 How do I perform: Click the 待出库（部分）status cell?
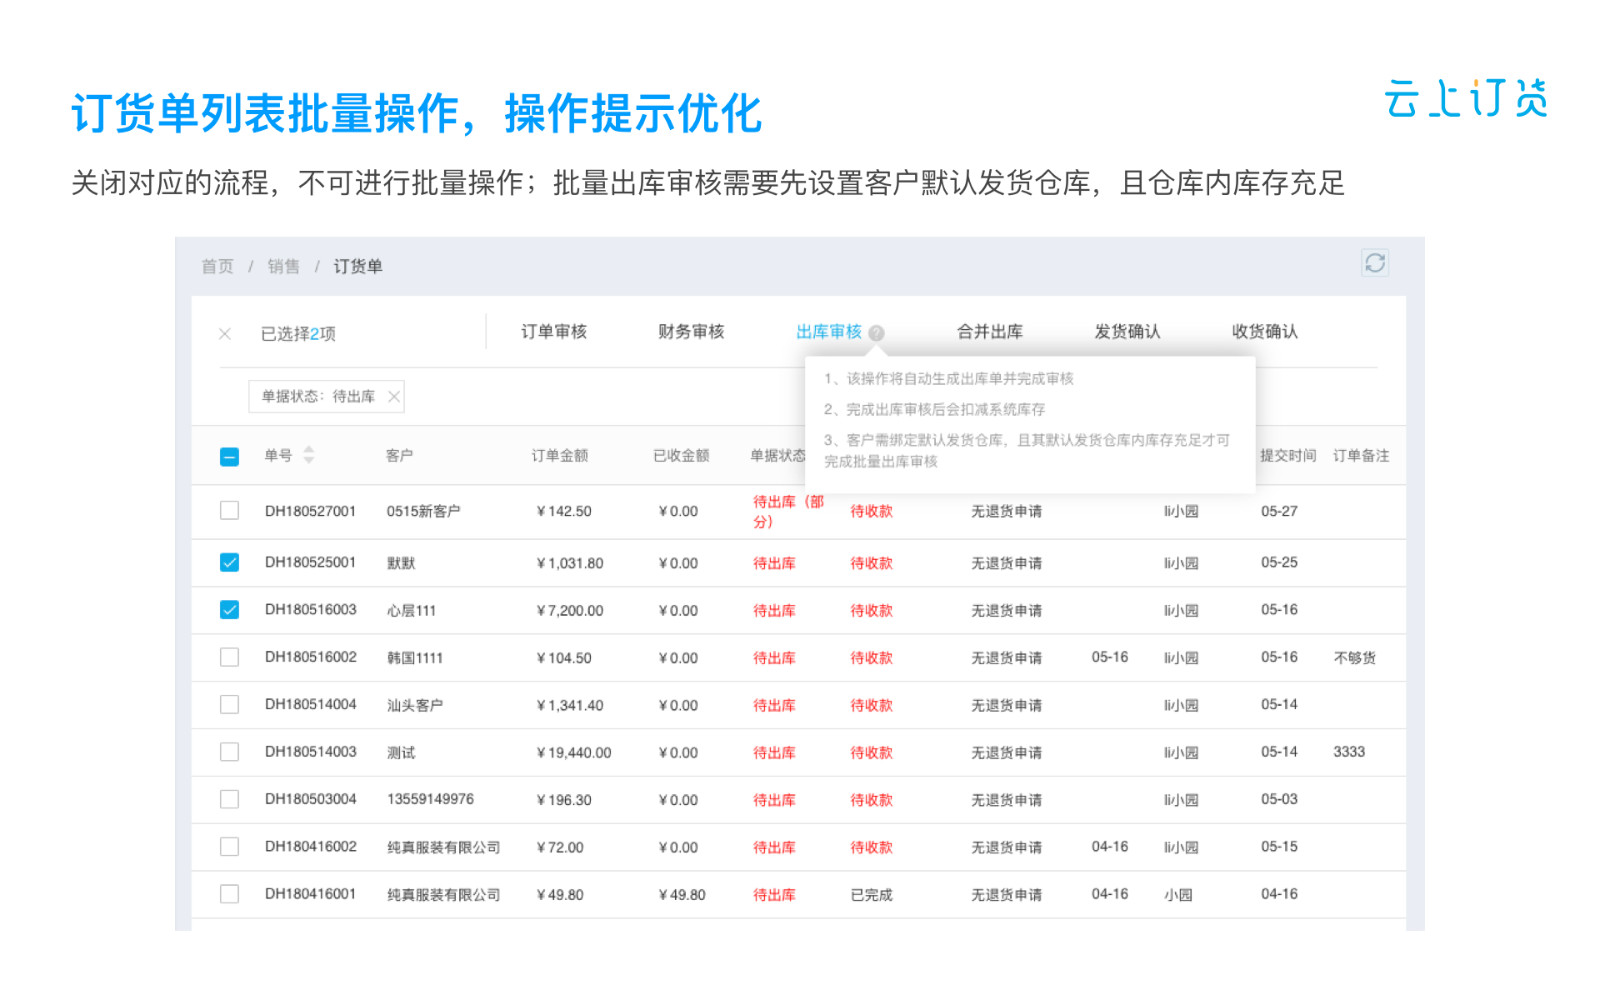[x=789, y=512]
